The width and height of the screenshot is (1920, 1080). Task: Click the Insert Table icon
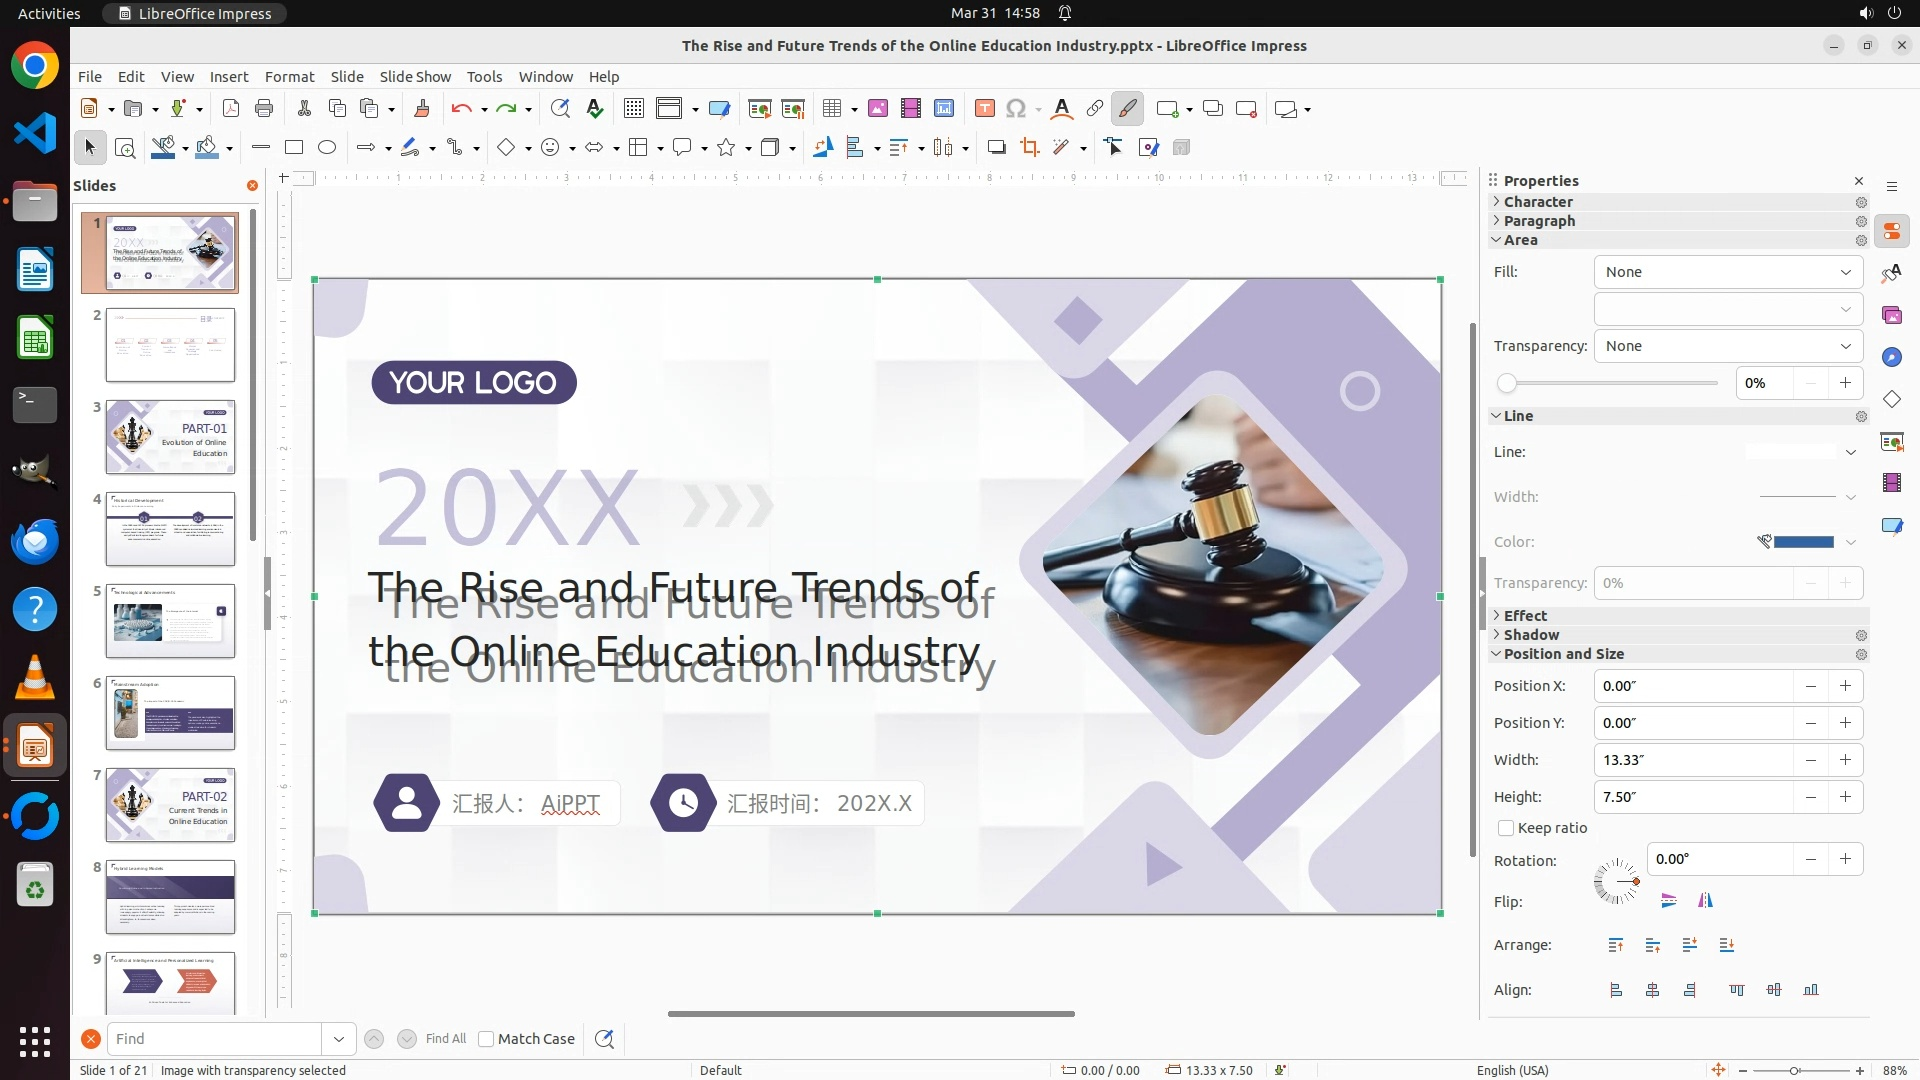click(x=831, y=109)
